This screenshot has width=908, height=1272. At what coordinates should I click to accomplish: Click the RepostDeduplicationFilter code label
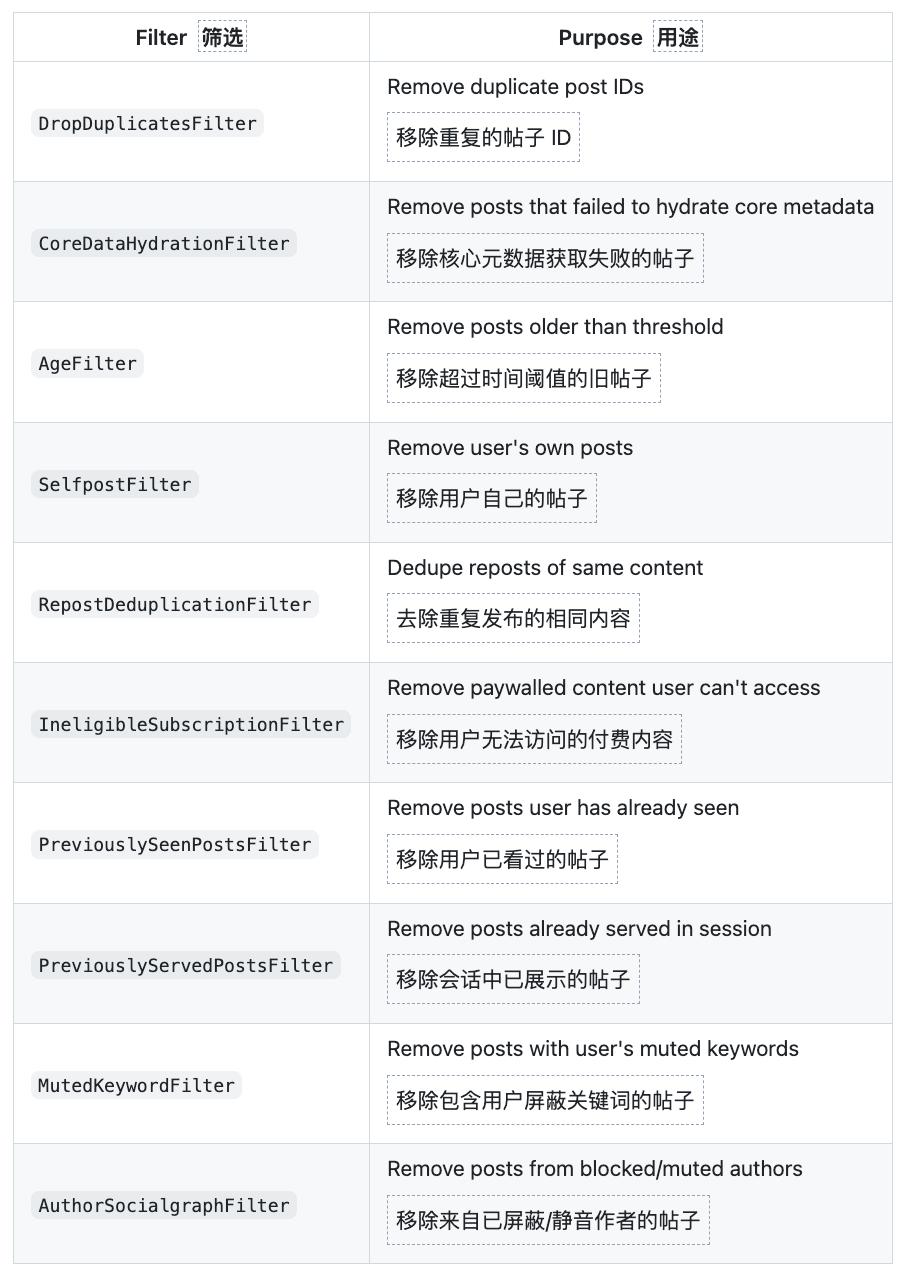pyautogui.click(x=175, y=605)
